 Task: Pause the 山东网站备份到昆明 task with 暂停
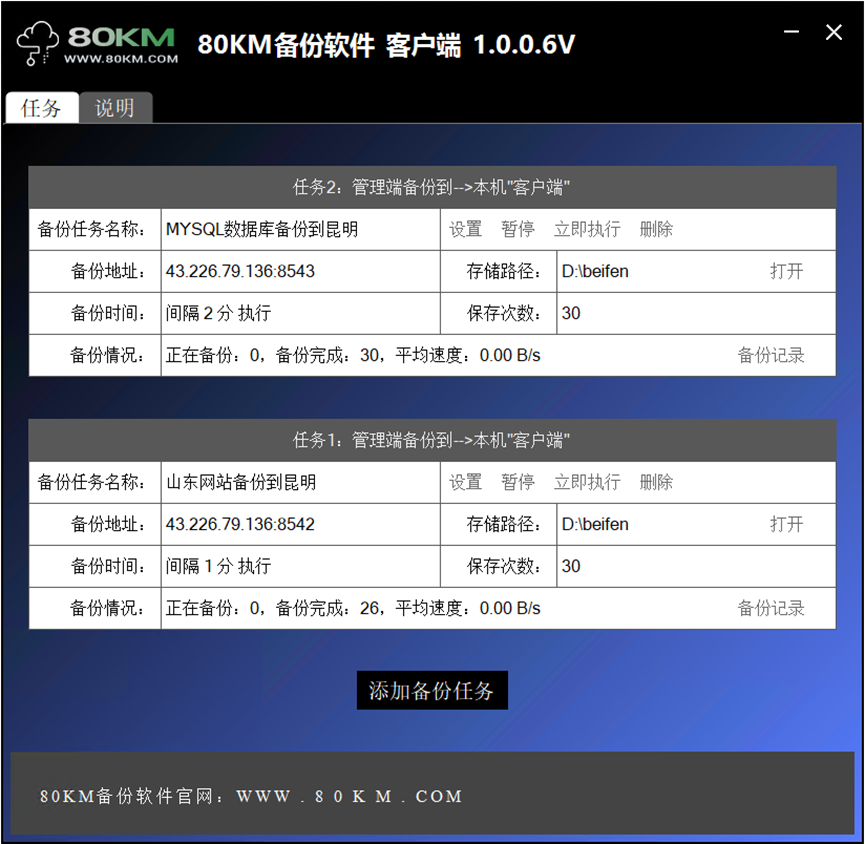click(x=517, y=482)
